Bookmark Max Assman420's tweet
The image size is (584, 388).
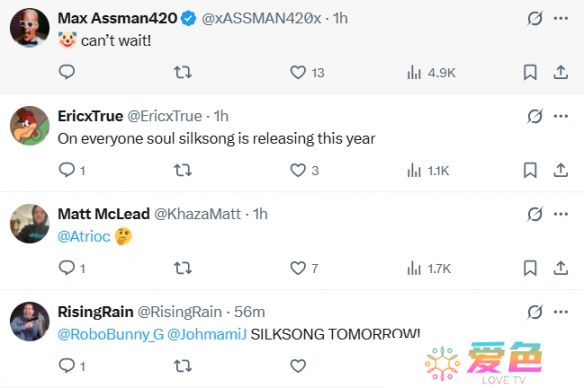click(x=530, y=72)
